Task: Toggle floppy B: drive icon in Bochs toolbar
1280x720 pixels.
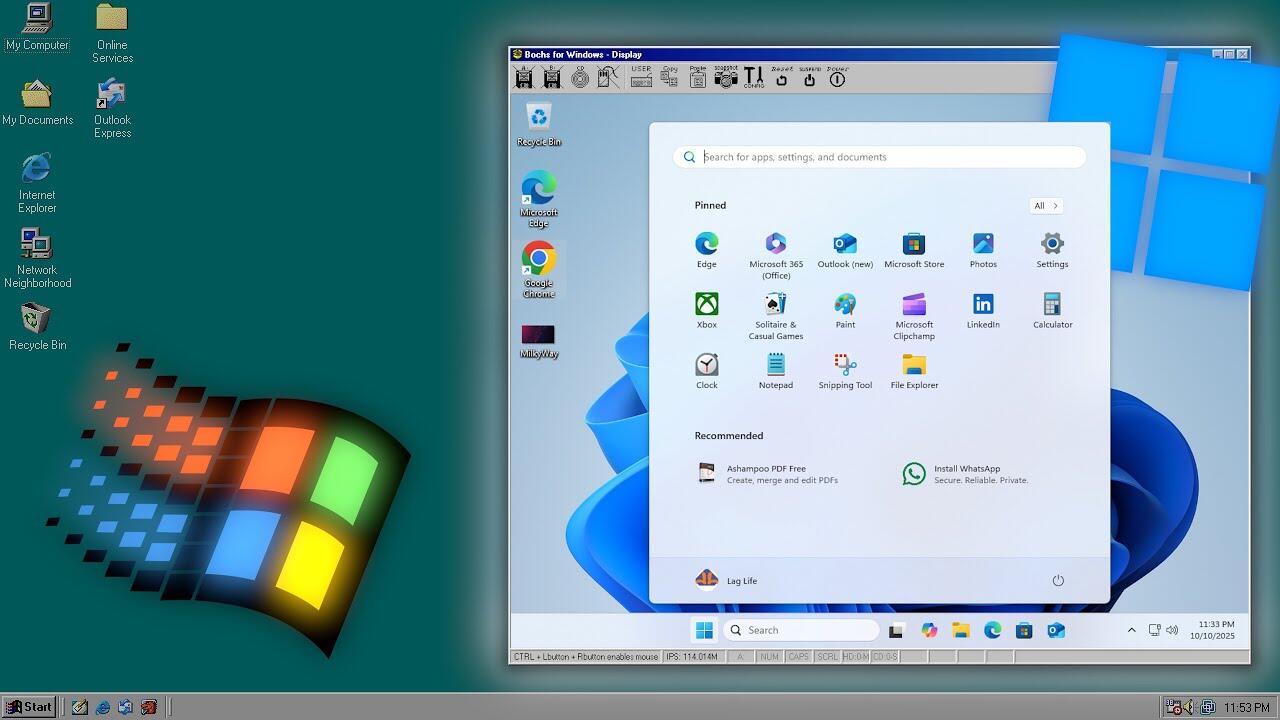Action: pos(551,77)
